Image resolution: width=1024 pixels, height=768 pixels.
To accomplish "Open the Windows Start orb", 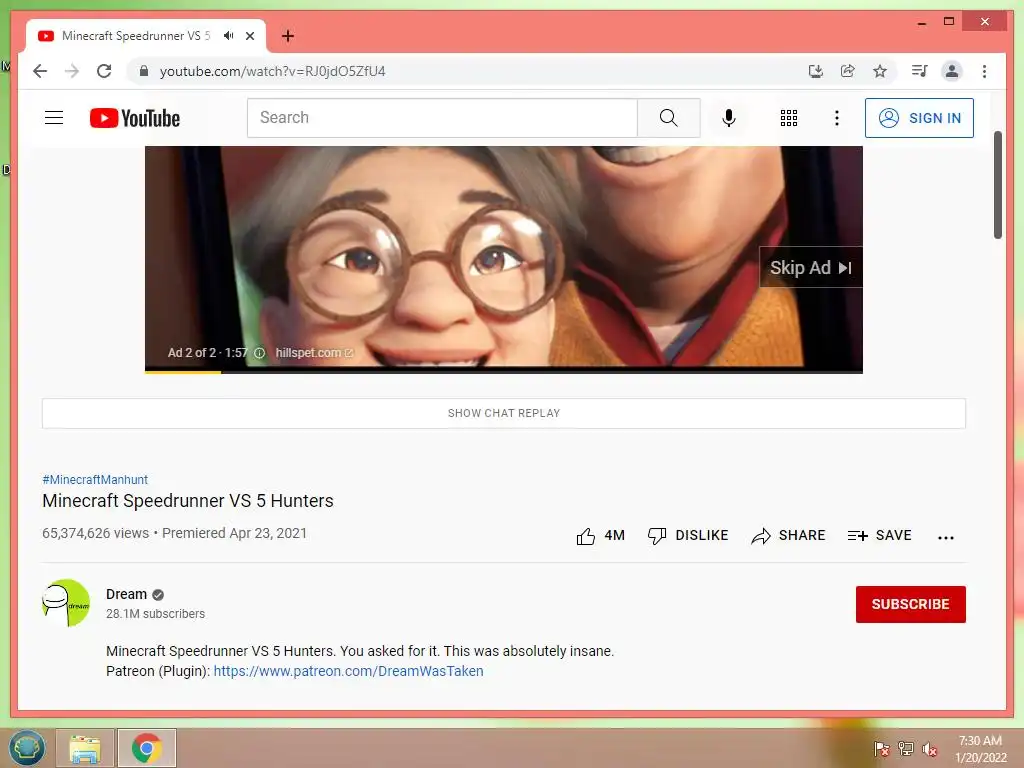I will (27, 748).
